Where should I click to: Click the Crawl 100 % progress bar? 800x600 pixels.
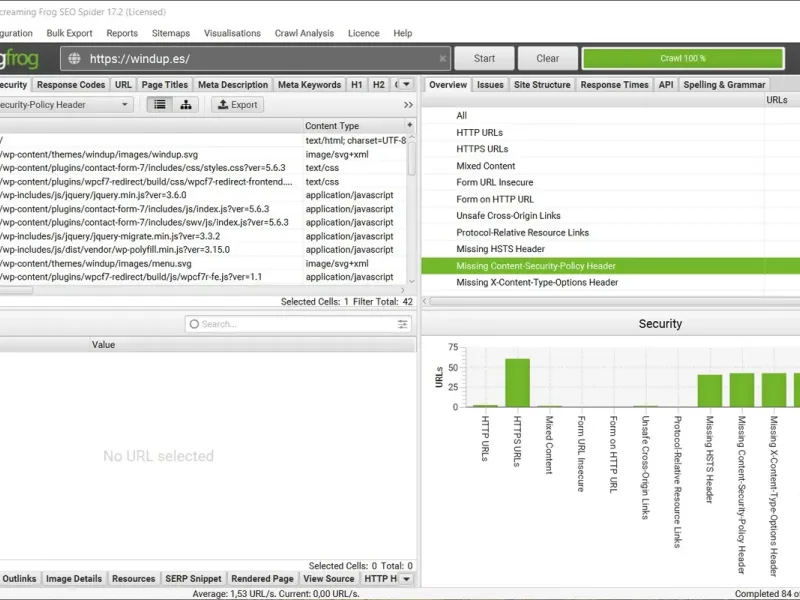683,58
